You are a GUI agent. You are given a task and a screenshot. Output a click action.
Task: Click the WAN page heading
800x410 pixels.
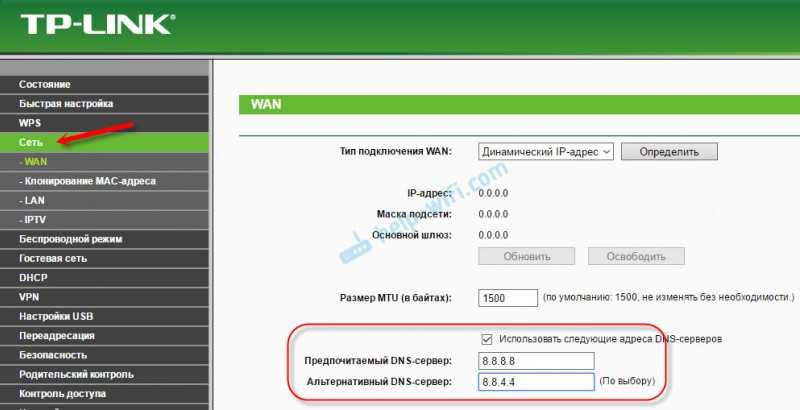point(266,104)
